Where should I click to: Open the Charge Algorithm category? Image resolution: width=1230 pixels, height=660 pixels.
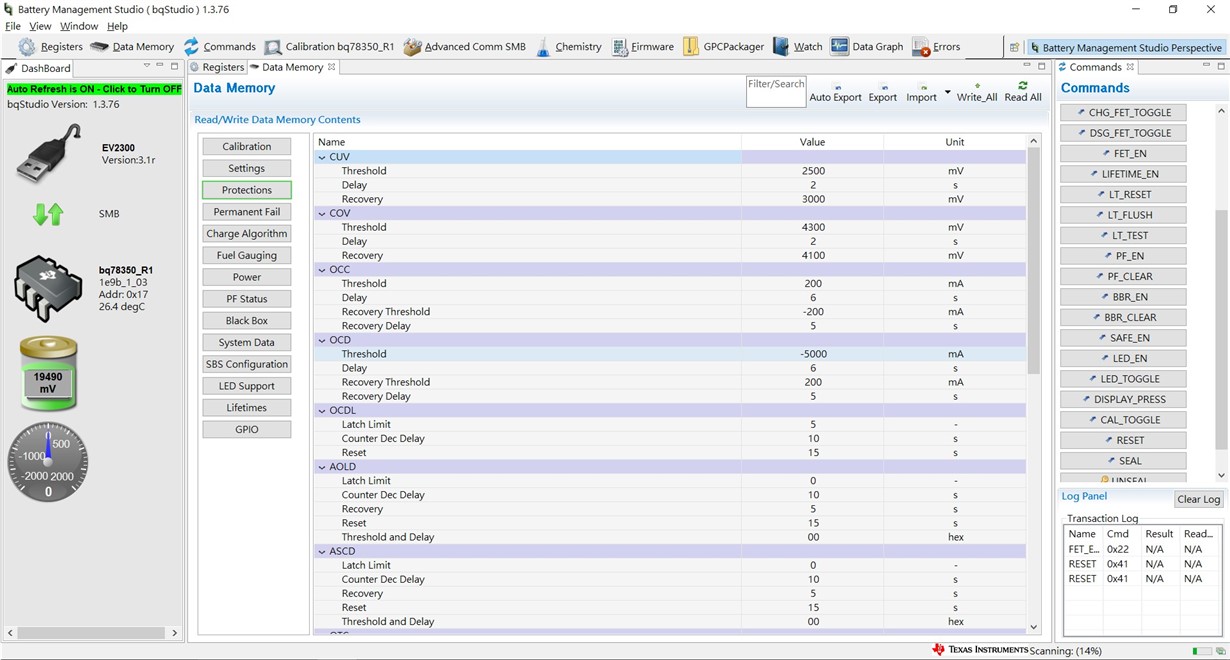[x=246, y=234]
